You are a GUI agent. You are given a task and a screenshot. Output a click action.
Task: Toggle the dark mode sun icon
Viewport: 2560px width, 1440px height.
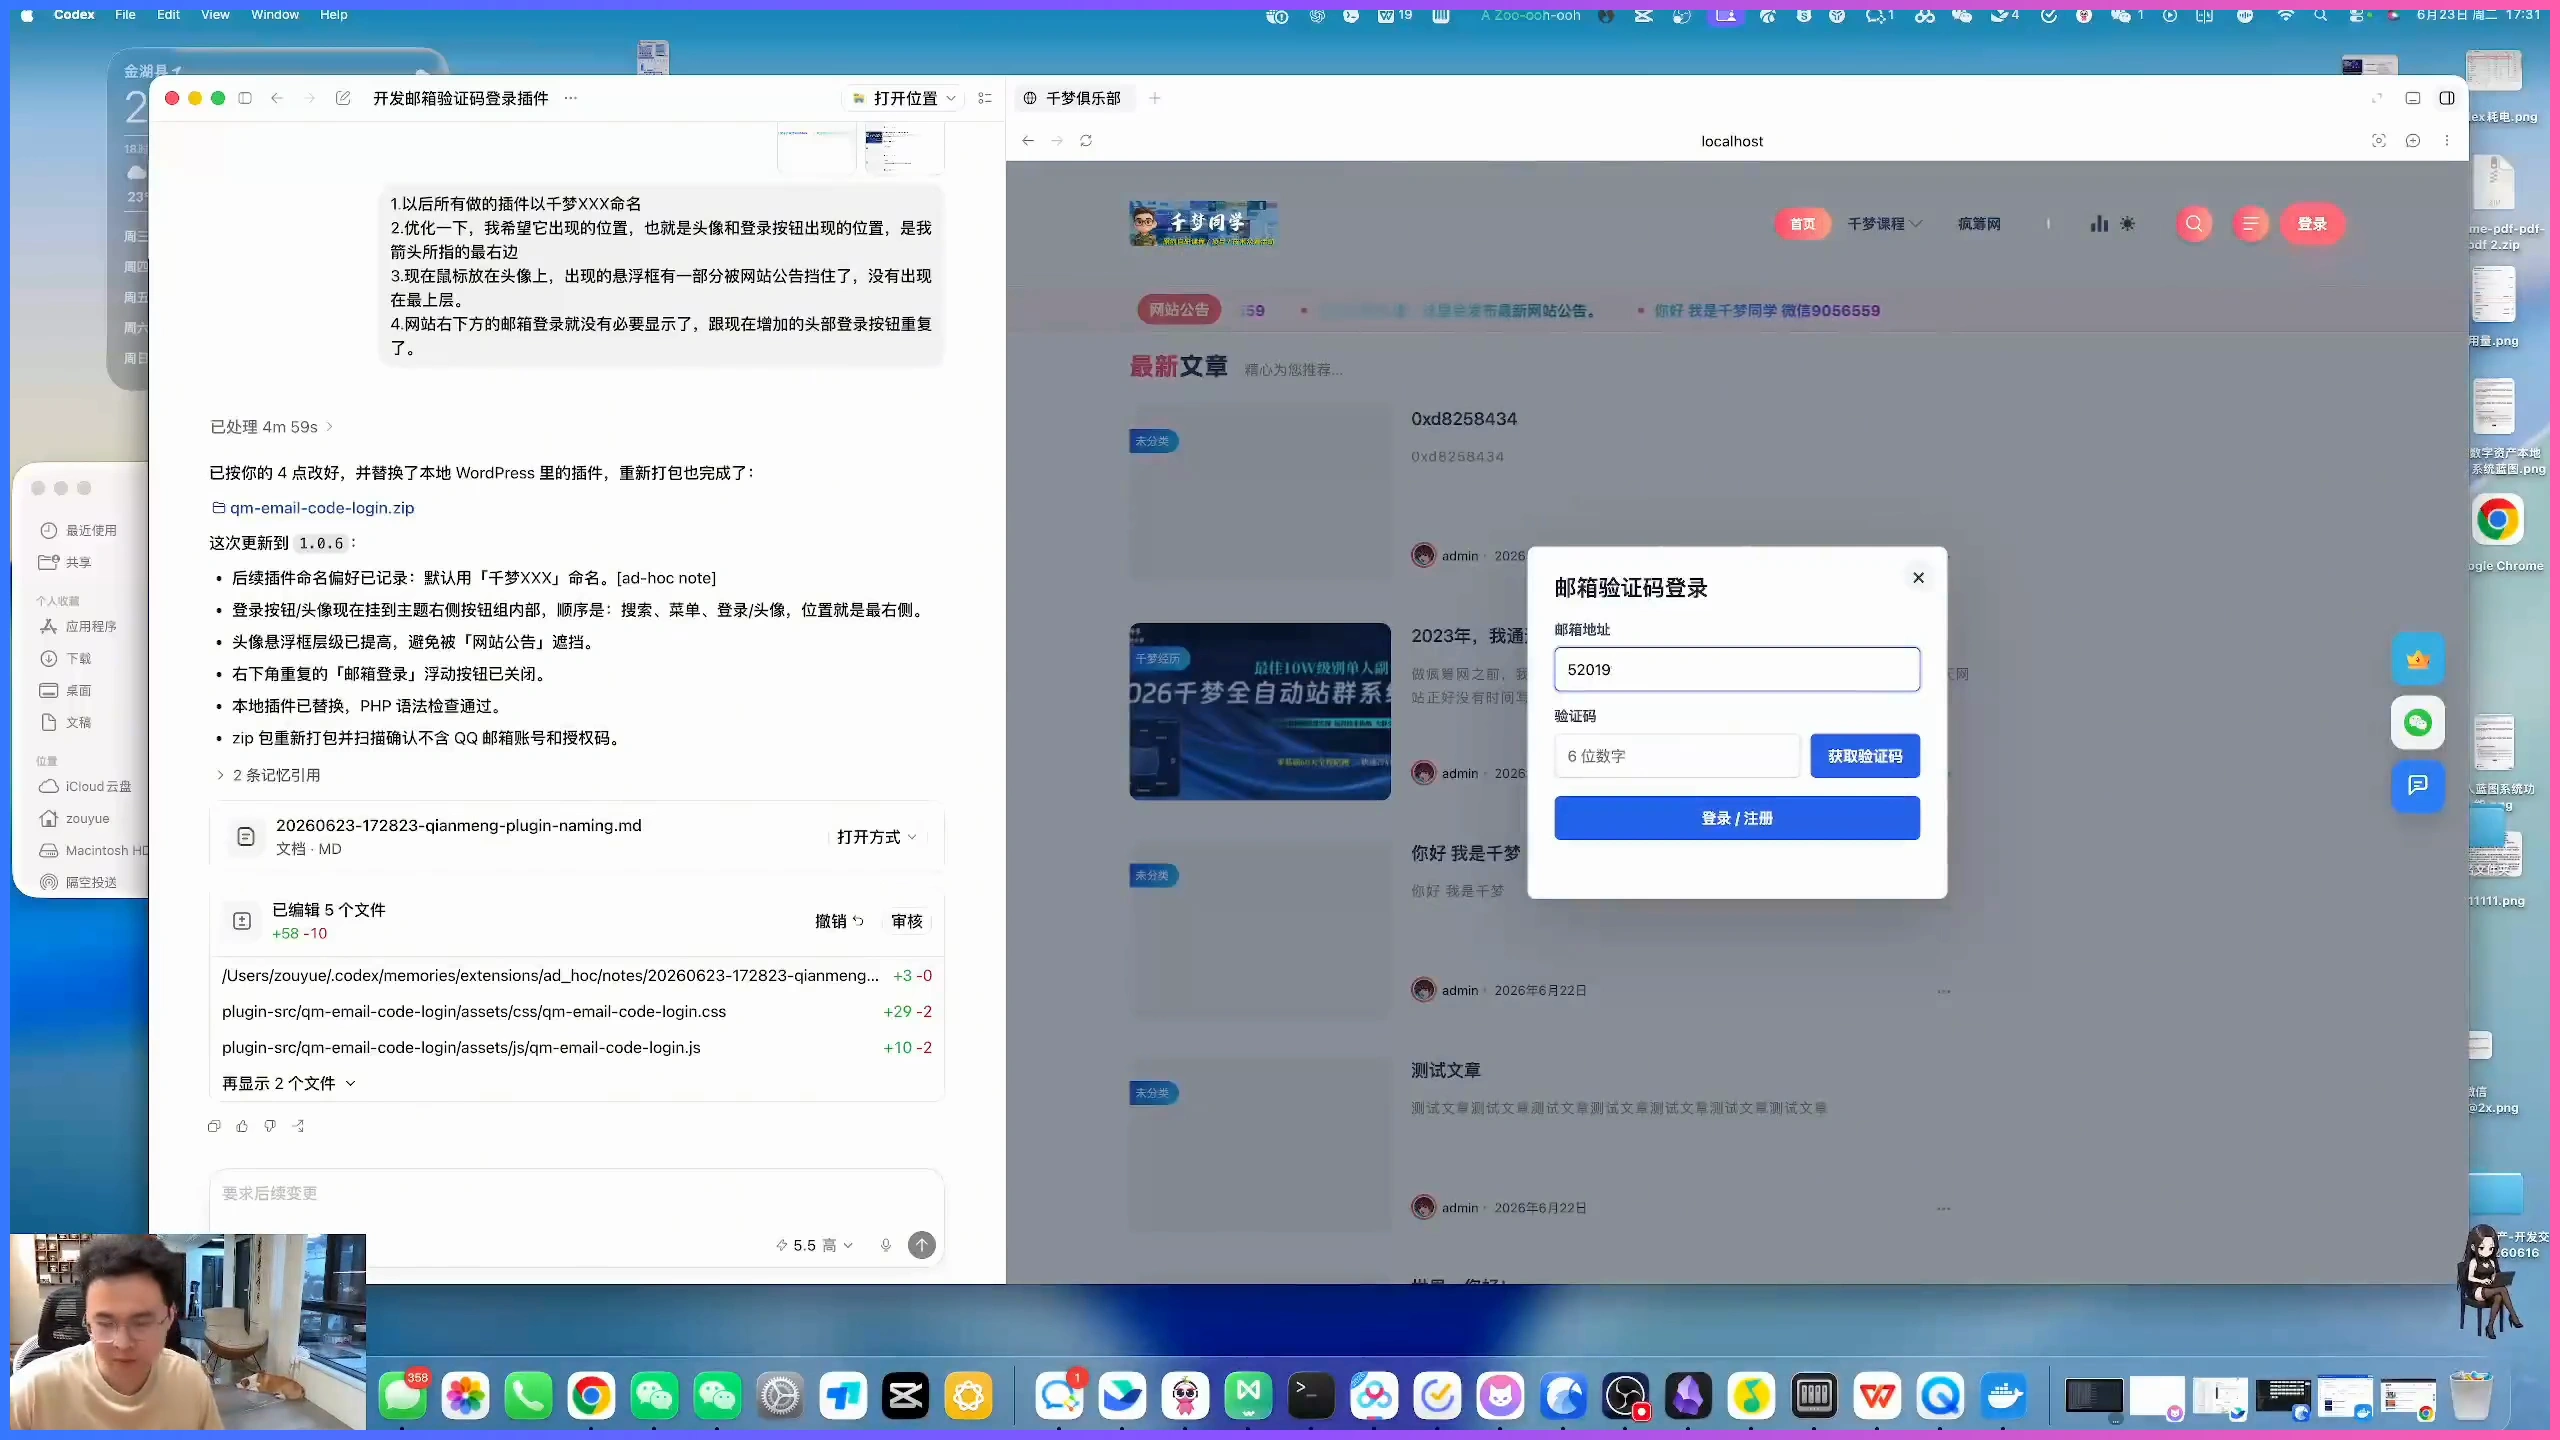[2127, 224]
